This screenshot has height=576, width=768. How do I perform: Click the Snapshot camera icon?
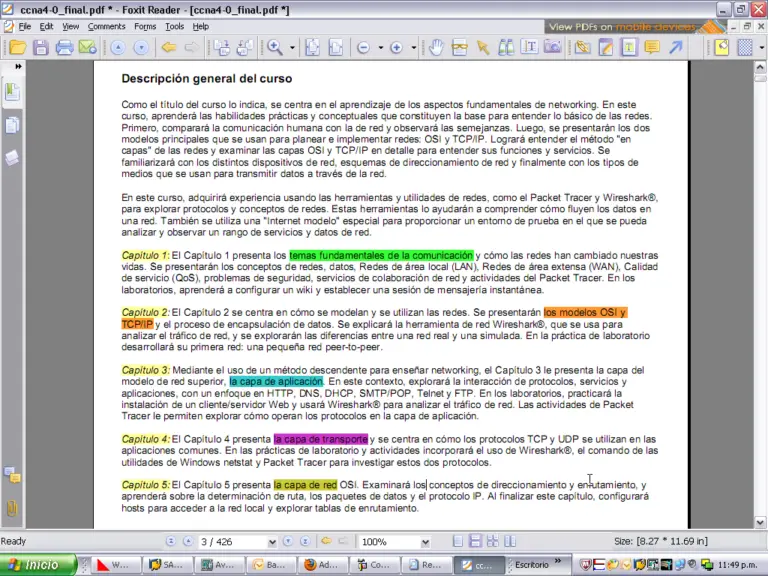click(553, 48)
